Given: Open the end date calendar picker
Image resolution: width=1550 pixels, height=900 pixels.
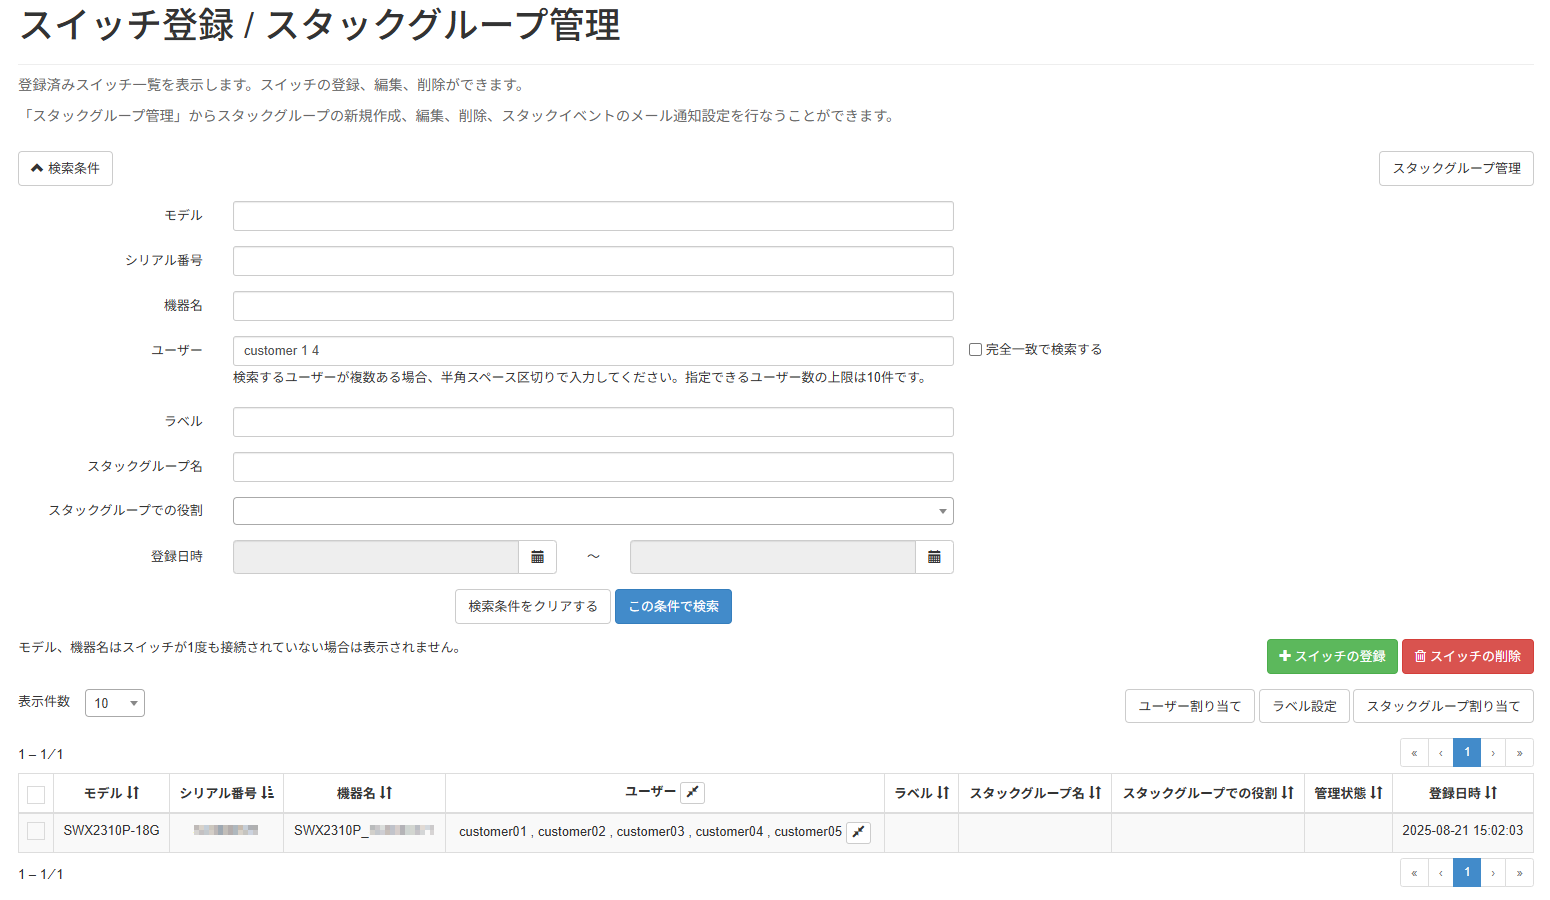Looking at the screenshot, I should [x=934, y=556].
